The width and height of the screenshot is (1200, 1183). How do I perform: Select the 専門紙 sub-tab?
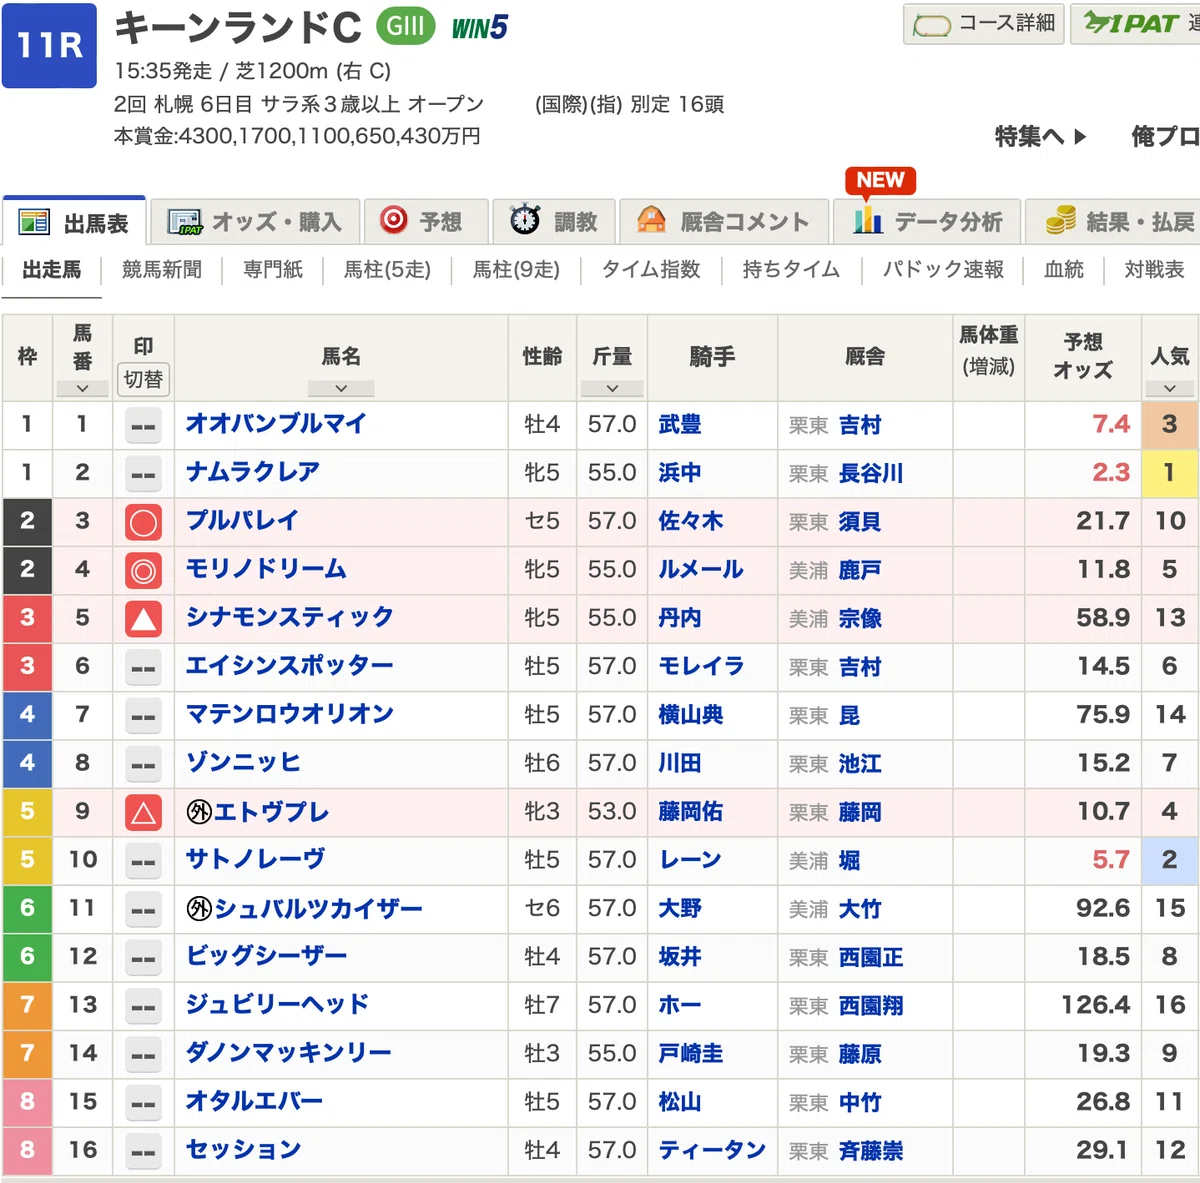pos(272,270)
